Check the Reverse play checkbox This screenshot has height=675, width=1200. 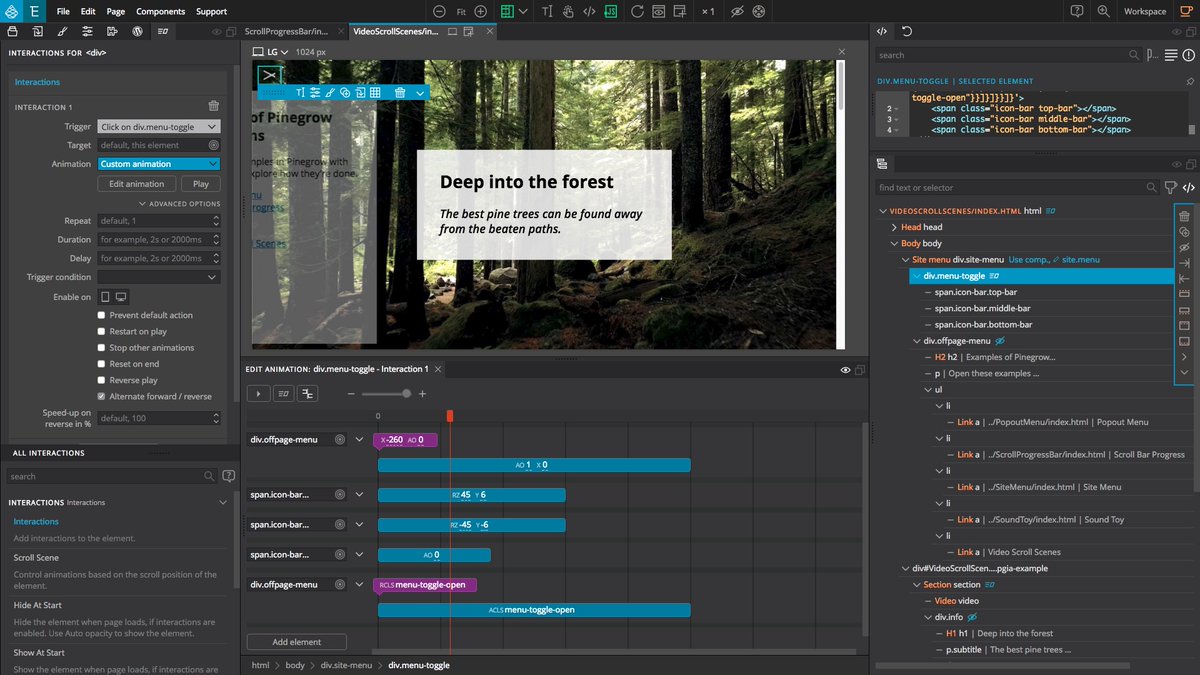coord(101,380)
